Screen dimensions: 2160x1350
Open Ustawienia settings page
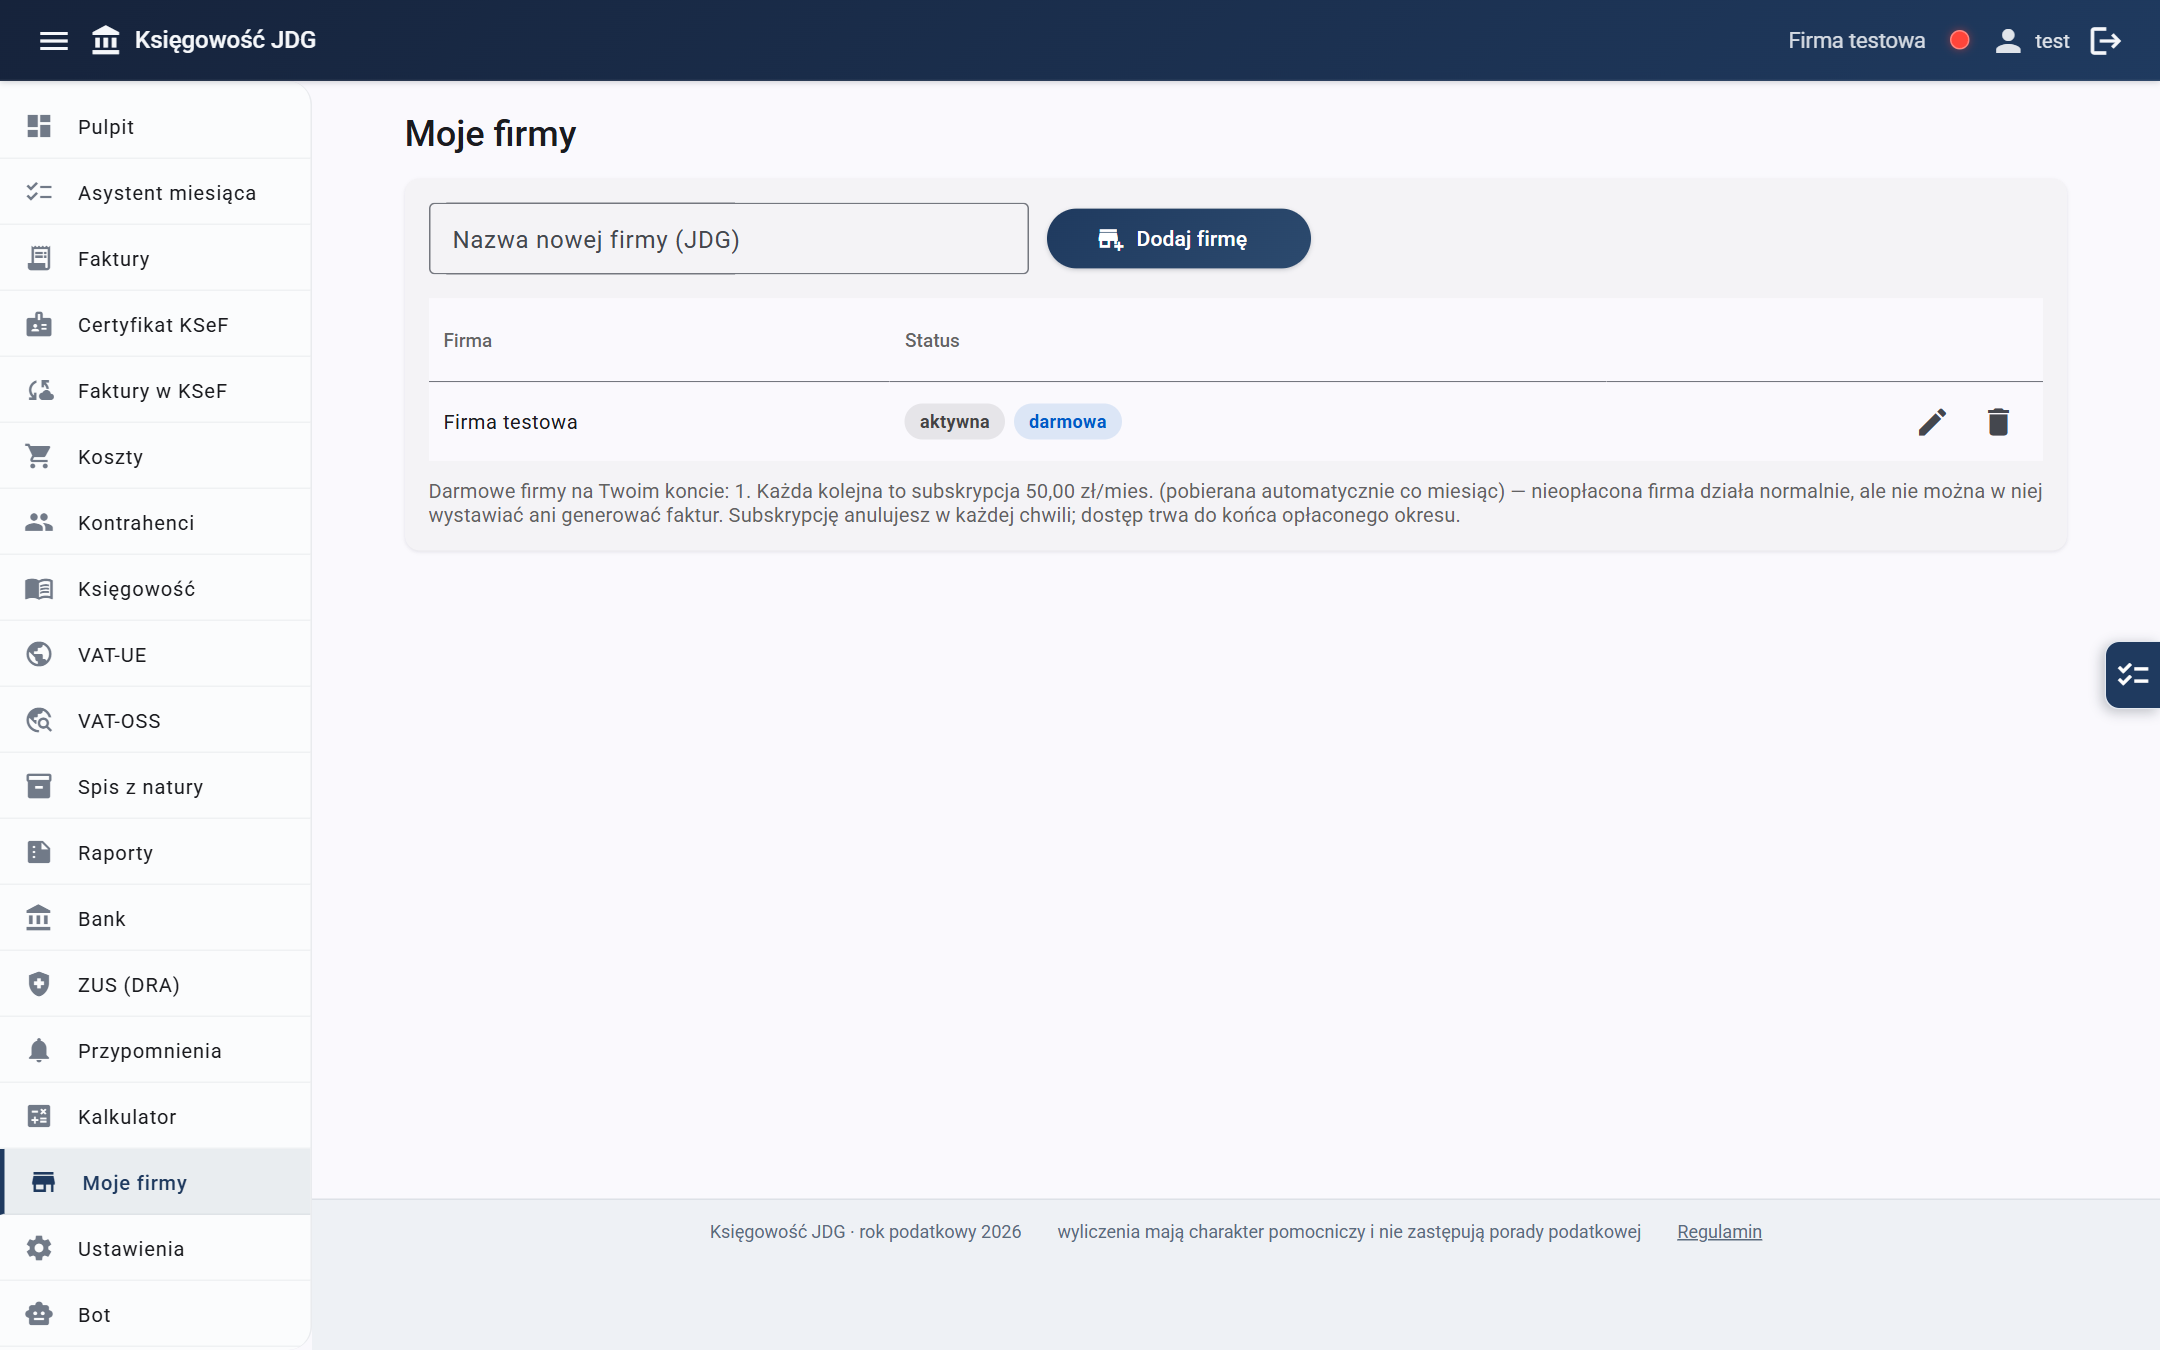pyautogui.click(x=156, y=1248)
